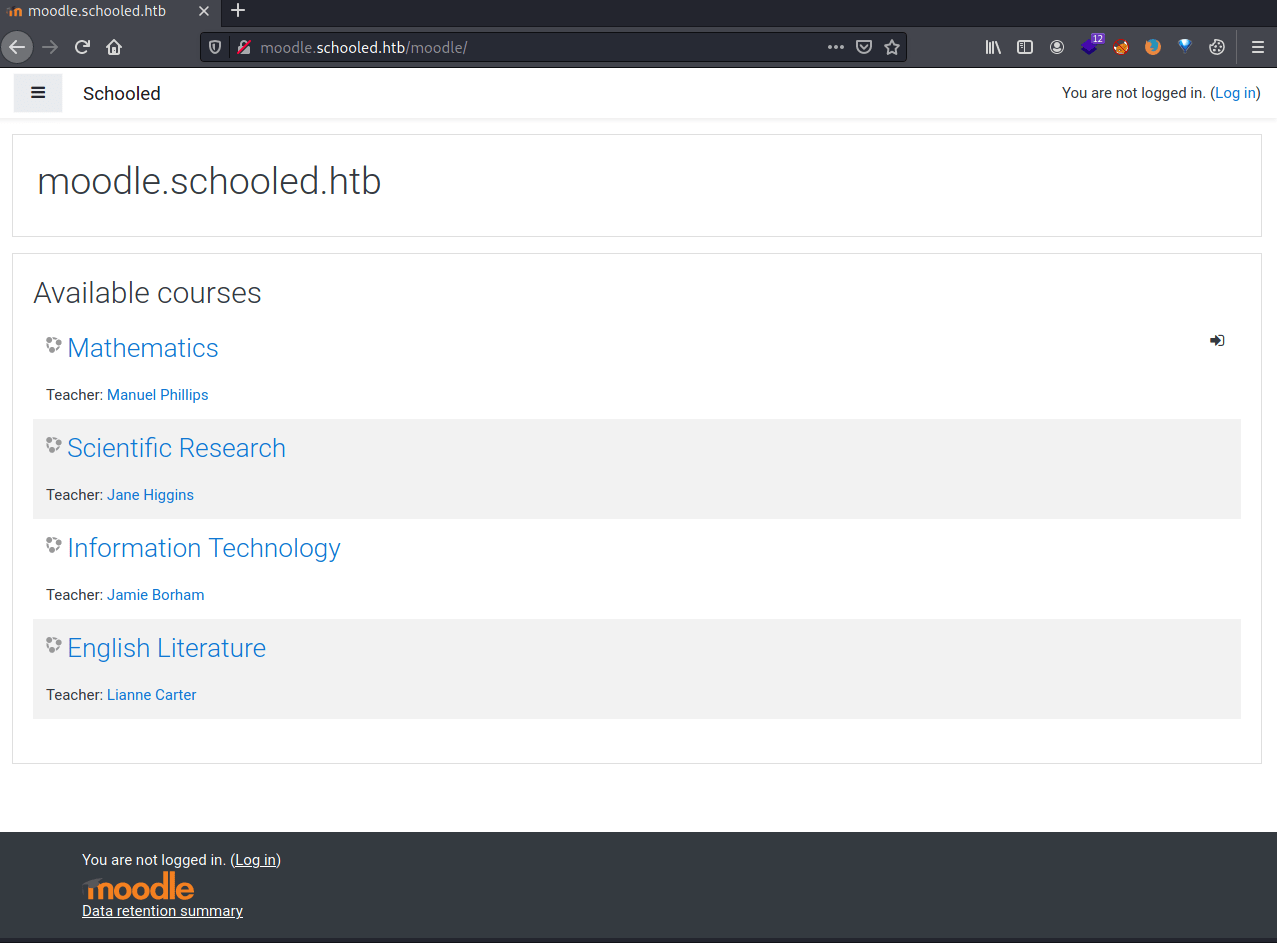Select the moodle.schooled.htb browser tab
This screenshot has height=943, width=1277.
110,12
